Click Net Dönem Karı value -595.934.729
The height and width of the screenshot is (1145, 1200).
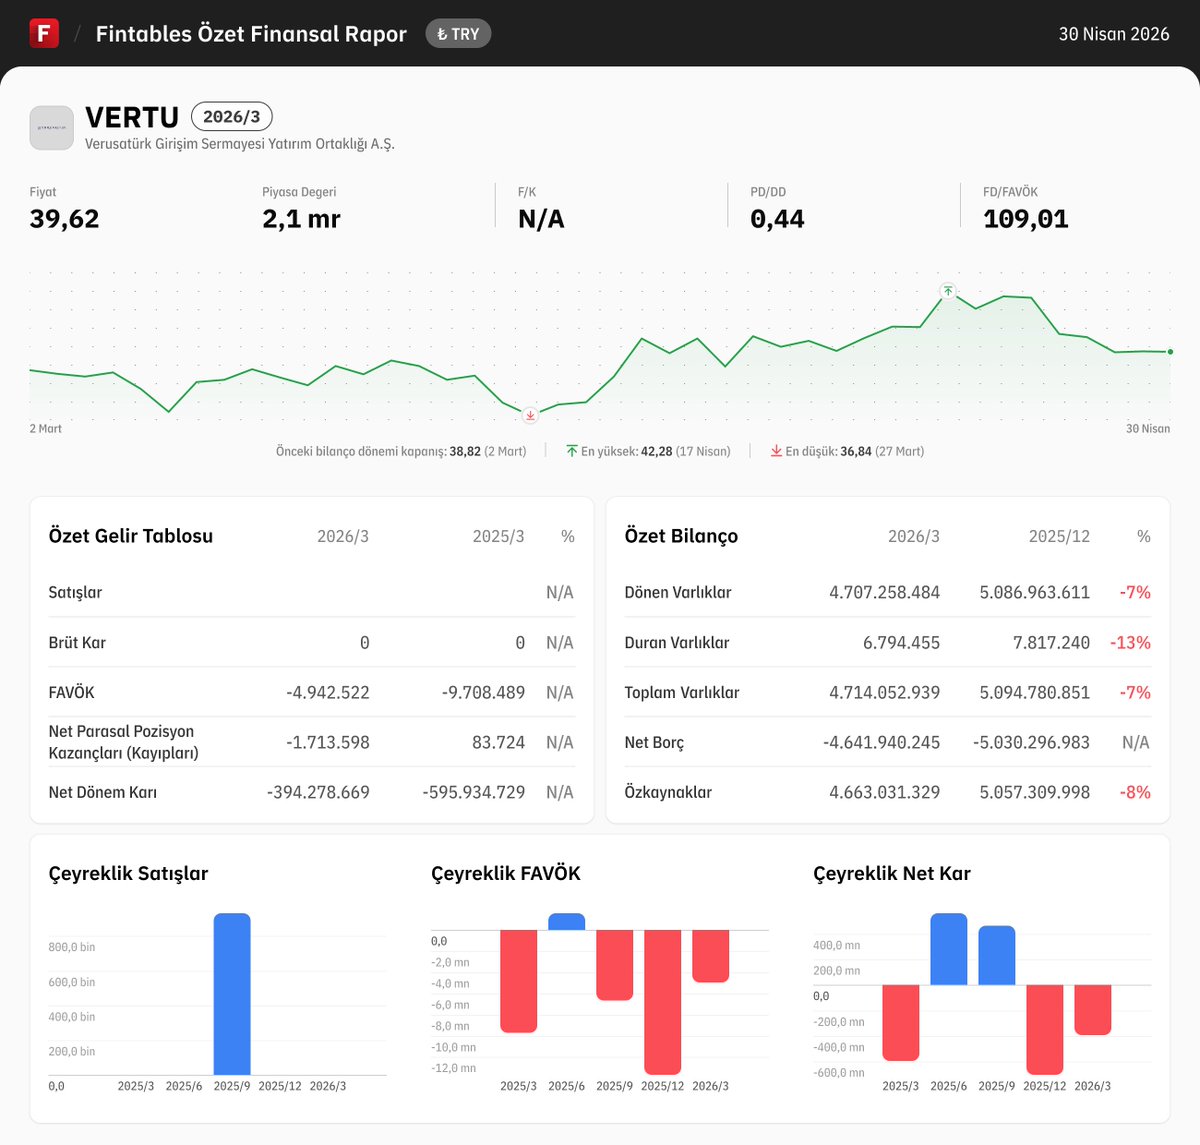(474, 792)
